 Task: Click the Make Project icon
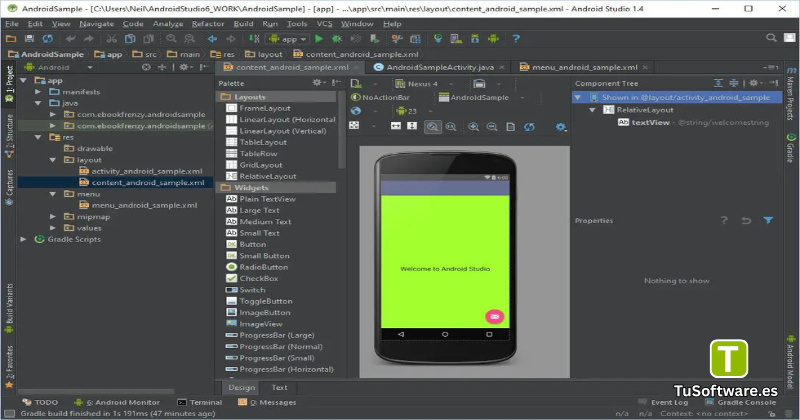pos(254,39)
